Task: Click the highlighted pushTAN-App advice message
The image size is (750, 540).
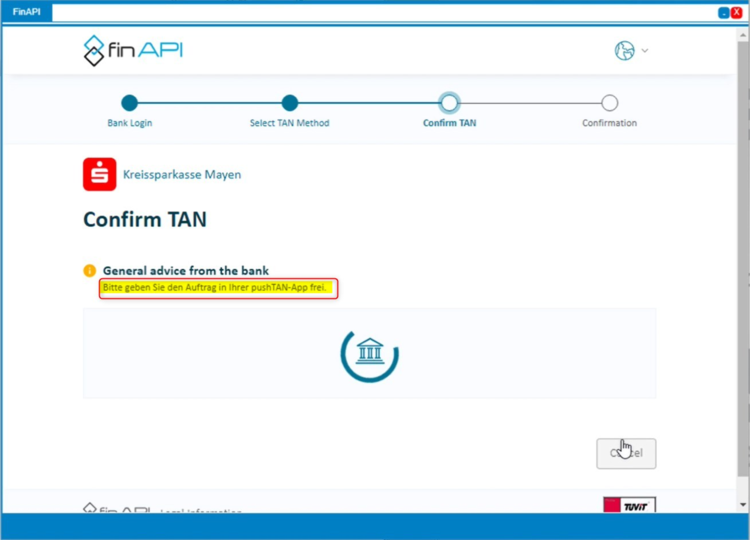Action: tap(218, 289)
